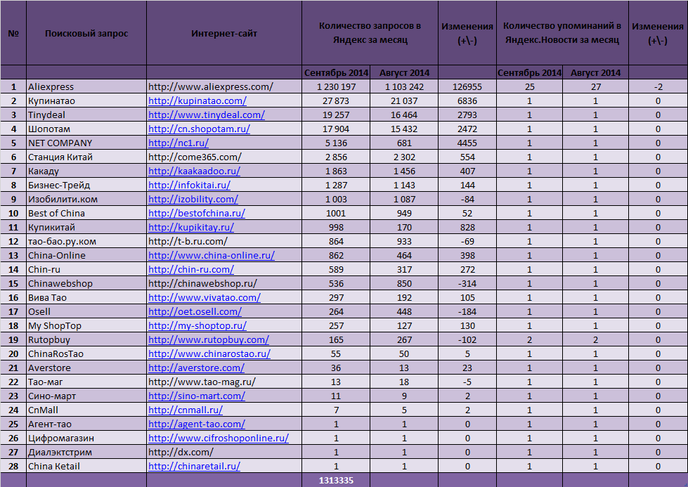Select the 1 103 242 value cell
688x487 pixels.
pyautogui.click(x=404, y=87)
